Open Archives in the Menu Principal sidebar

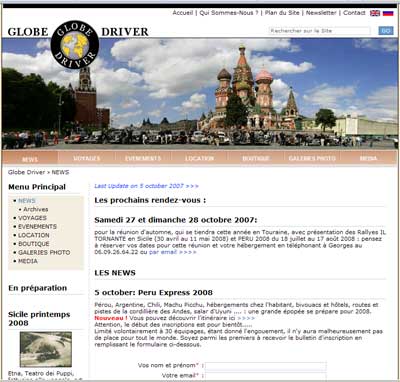[x=36, y=209]
